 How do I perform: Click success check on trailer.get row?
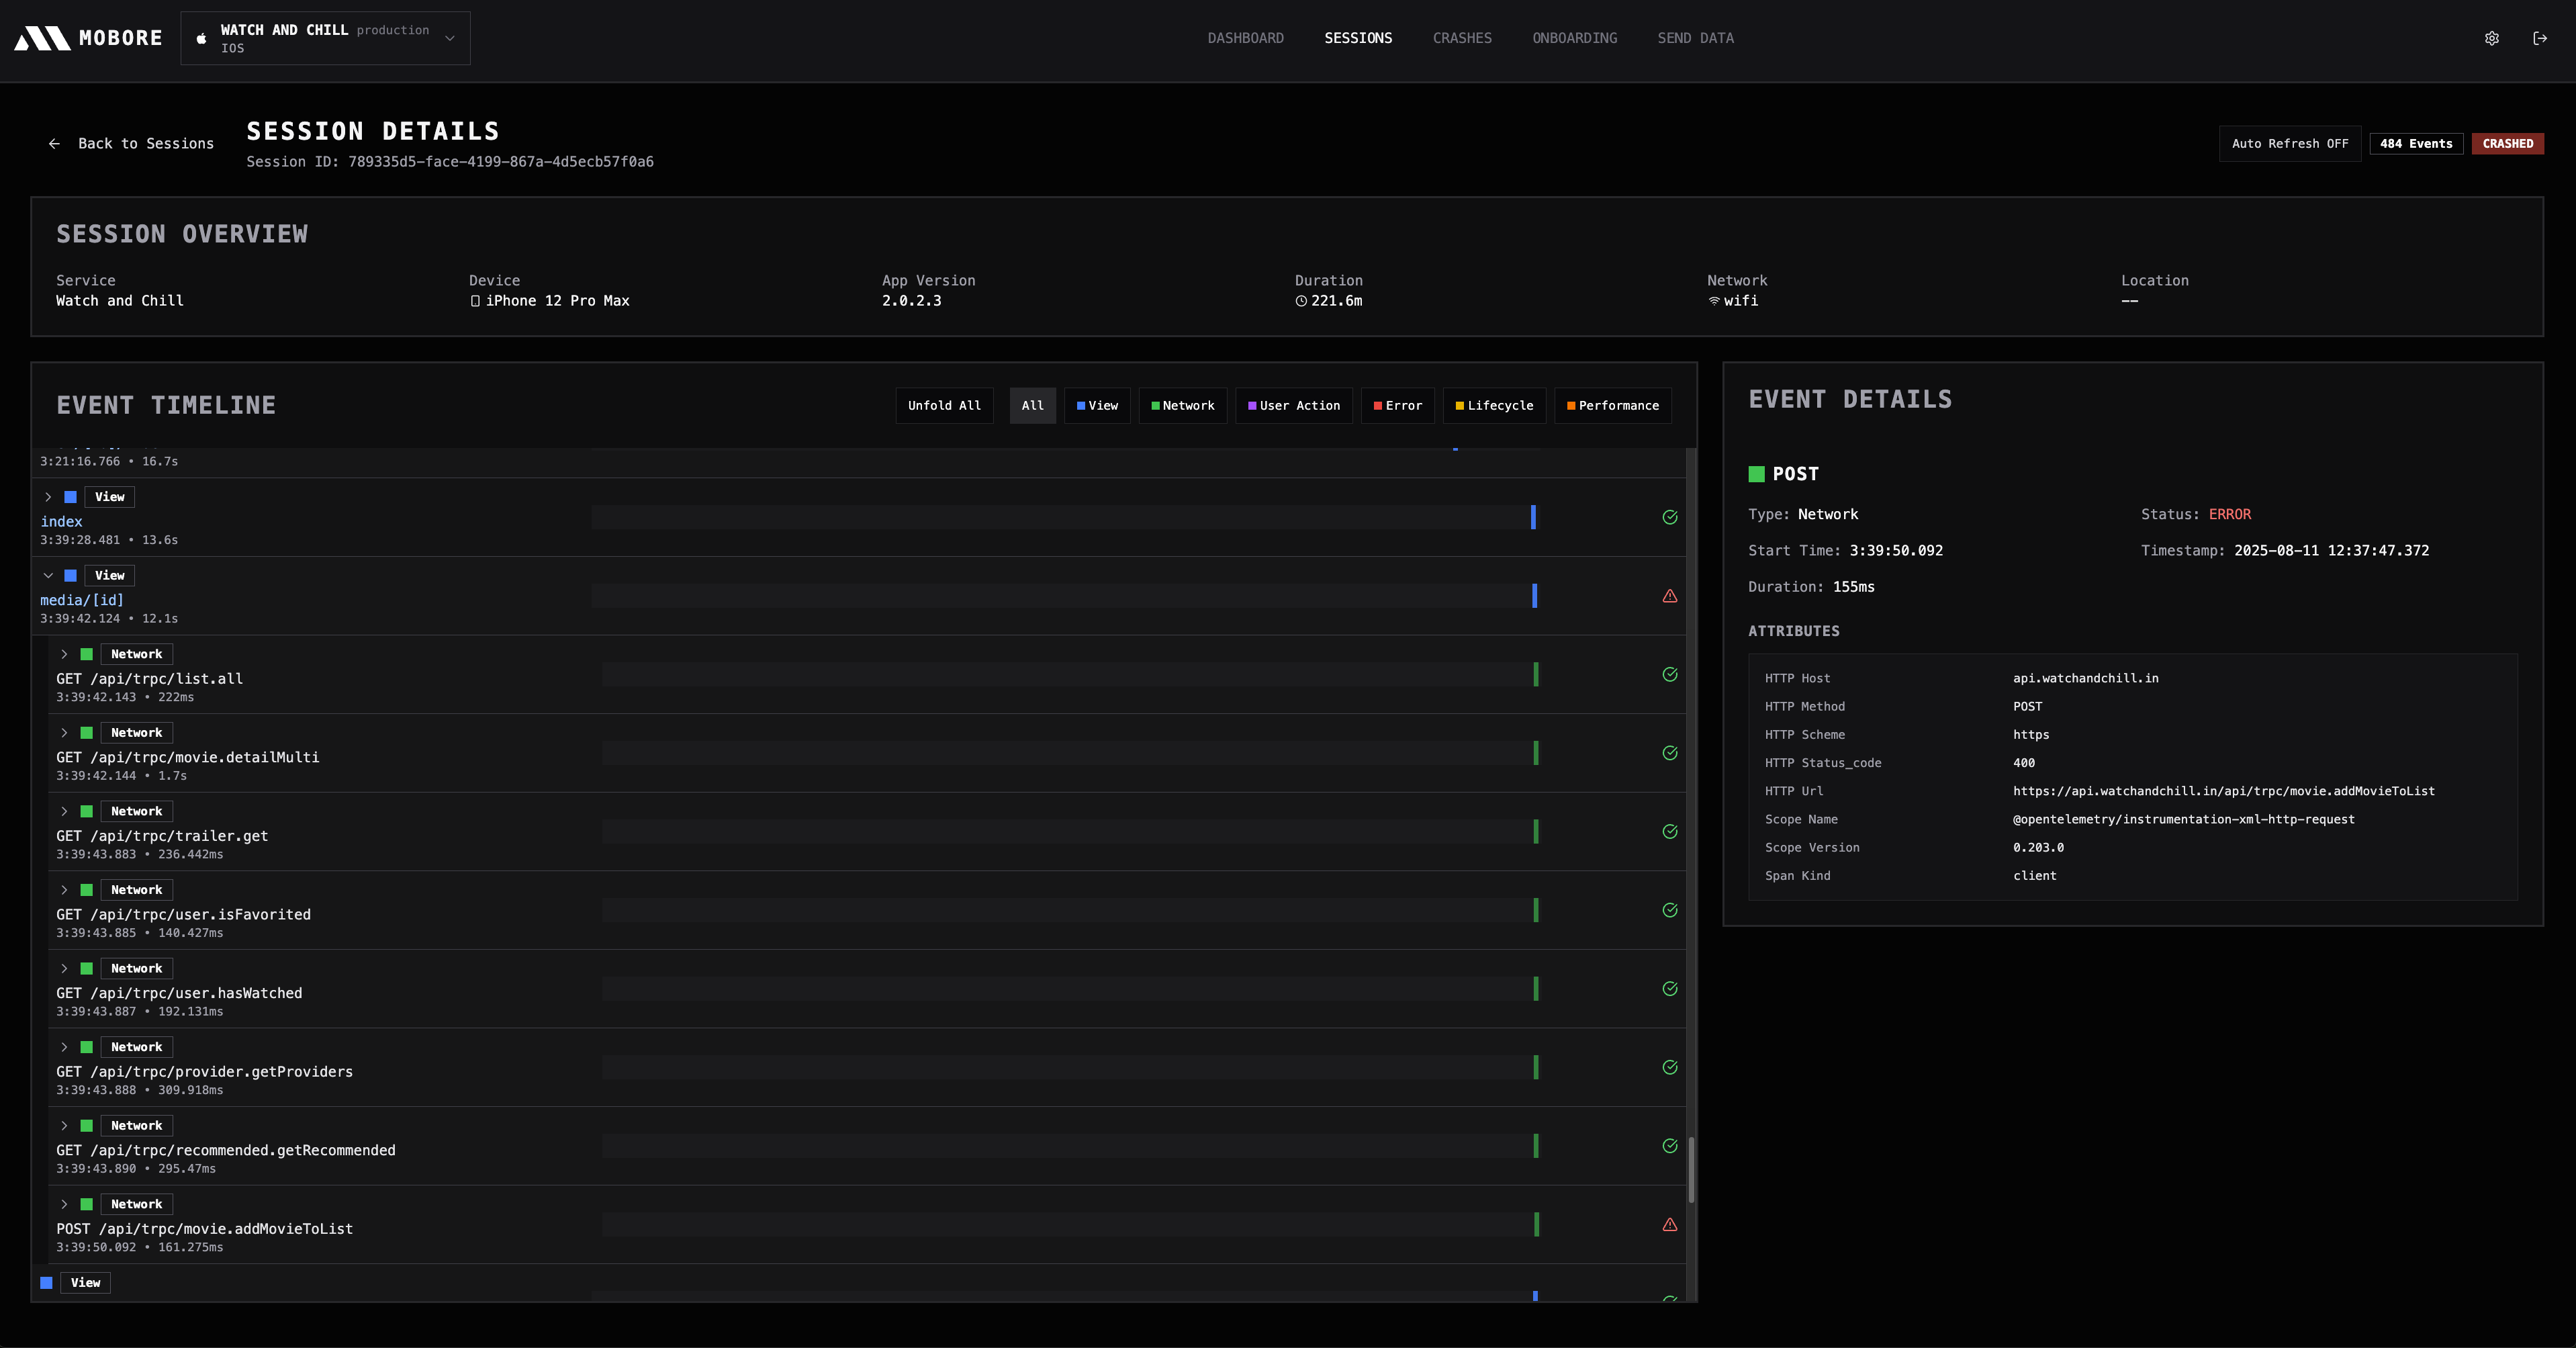coord(1669,832)
